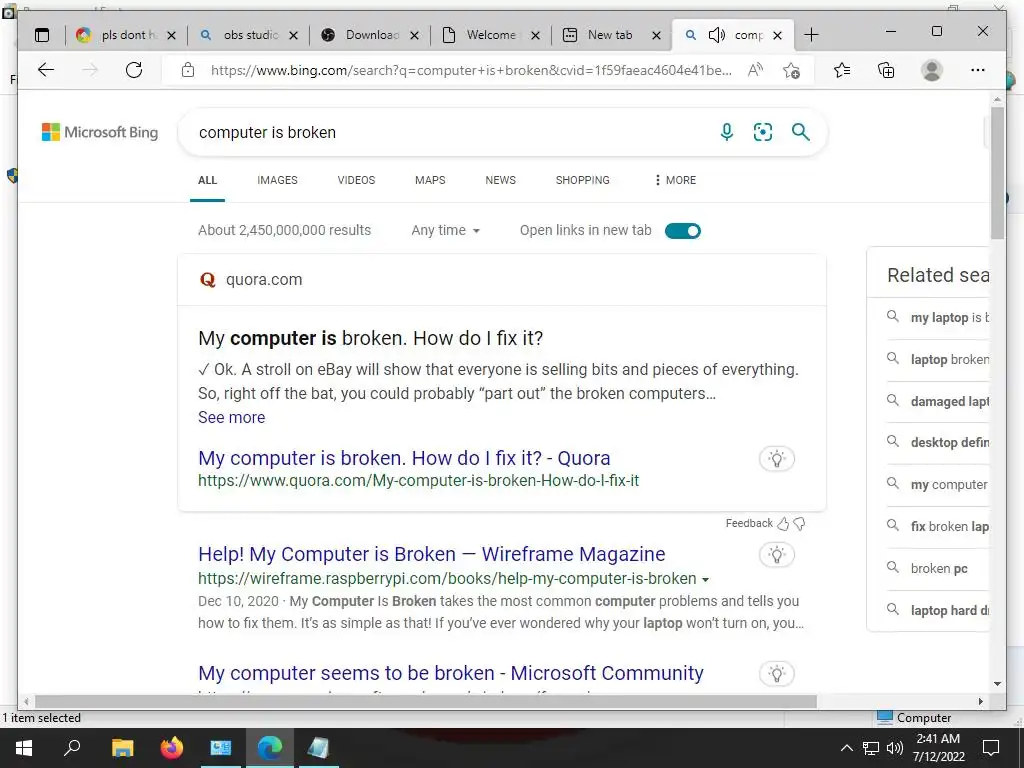1024x768 pixels.
Task: Open the Windows Start menu
Action: [x=24, y=748]
